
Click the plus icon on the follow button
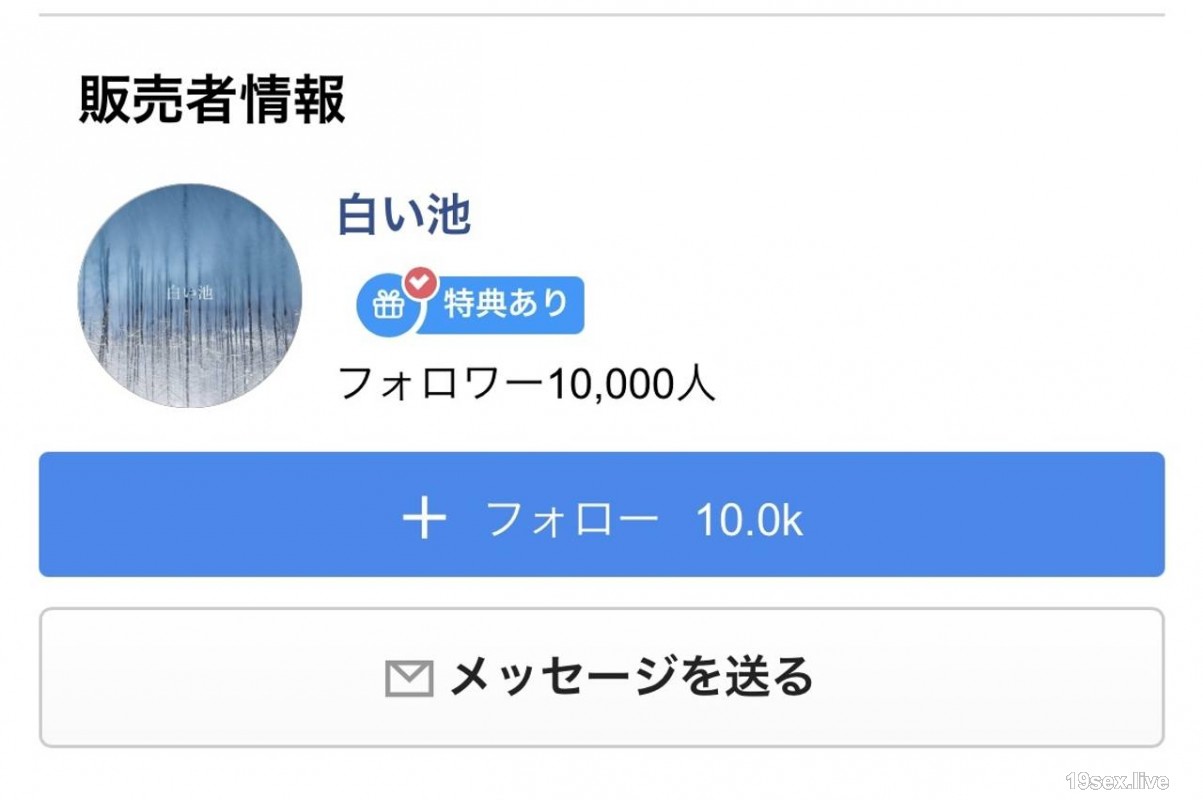[x=425, y=519]
